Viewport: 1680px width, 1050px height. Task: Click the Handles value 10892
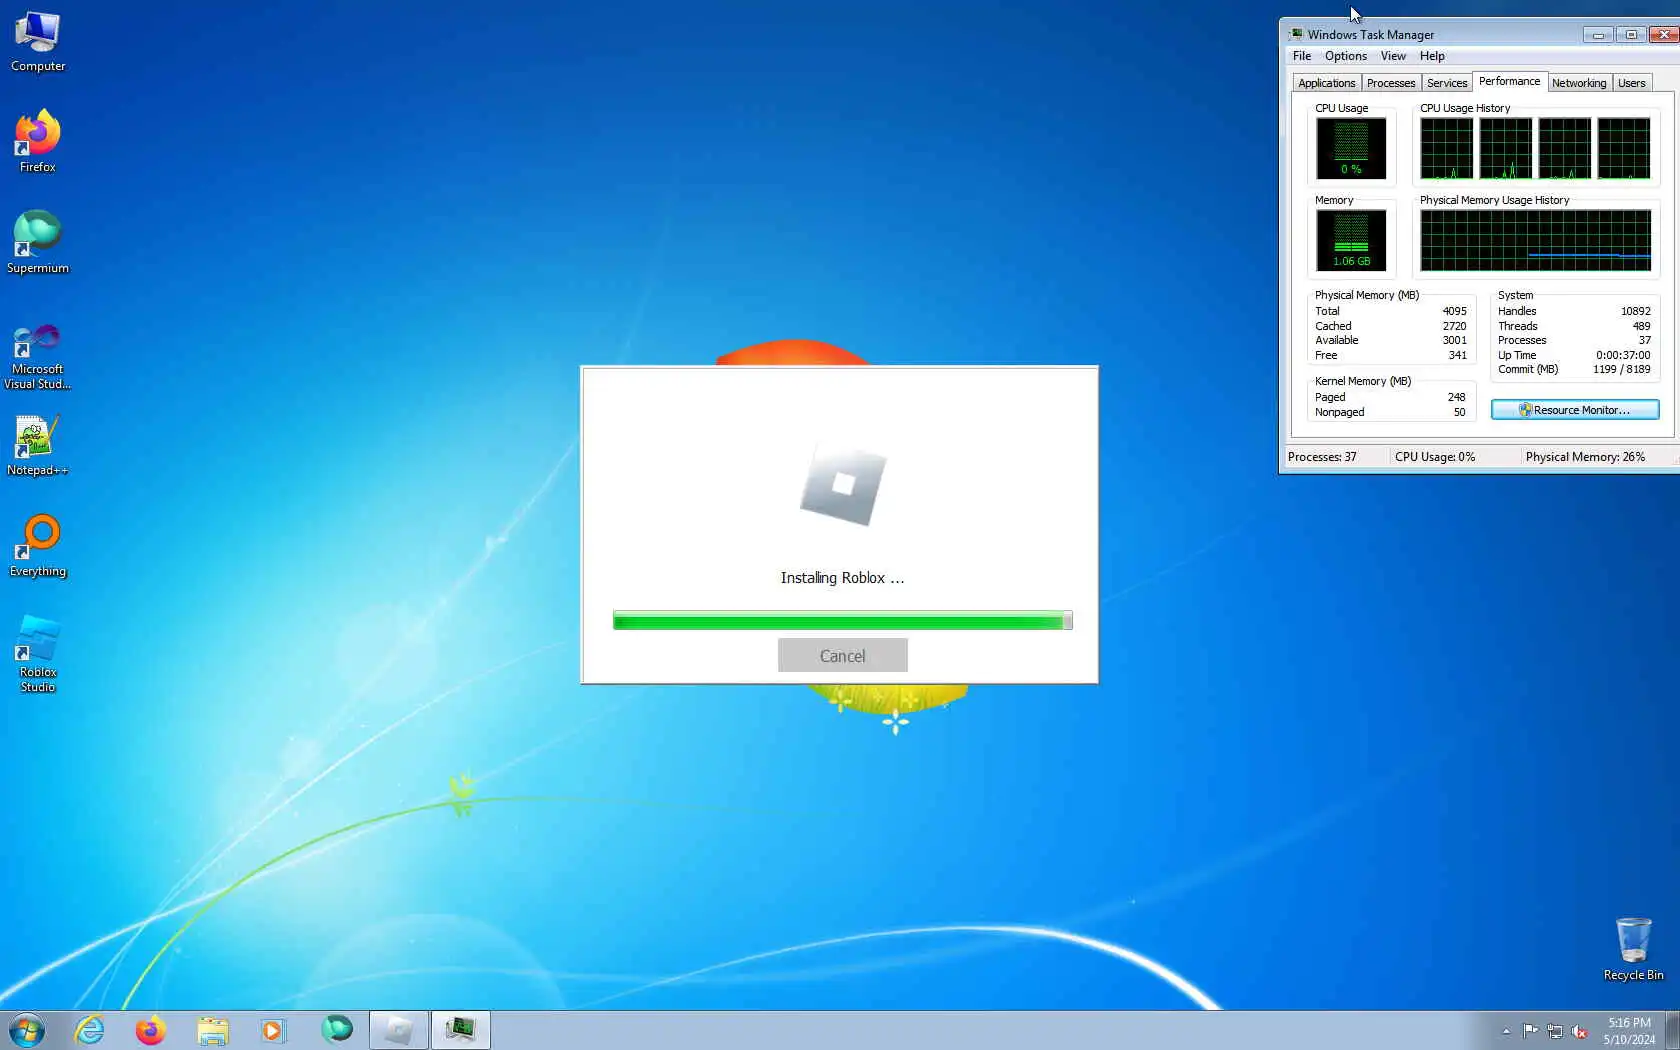point(1636,311)
